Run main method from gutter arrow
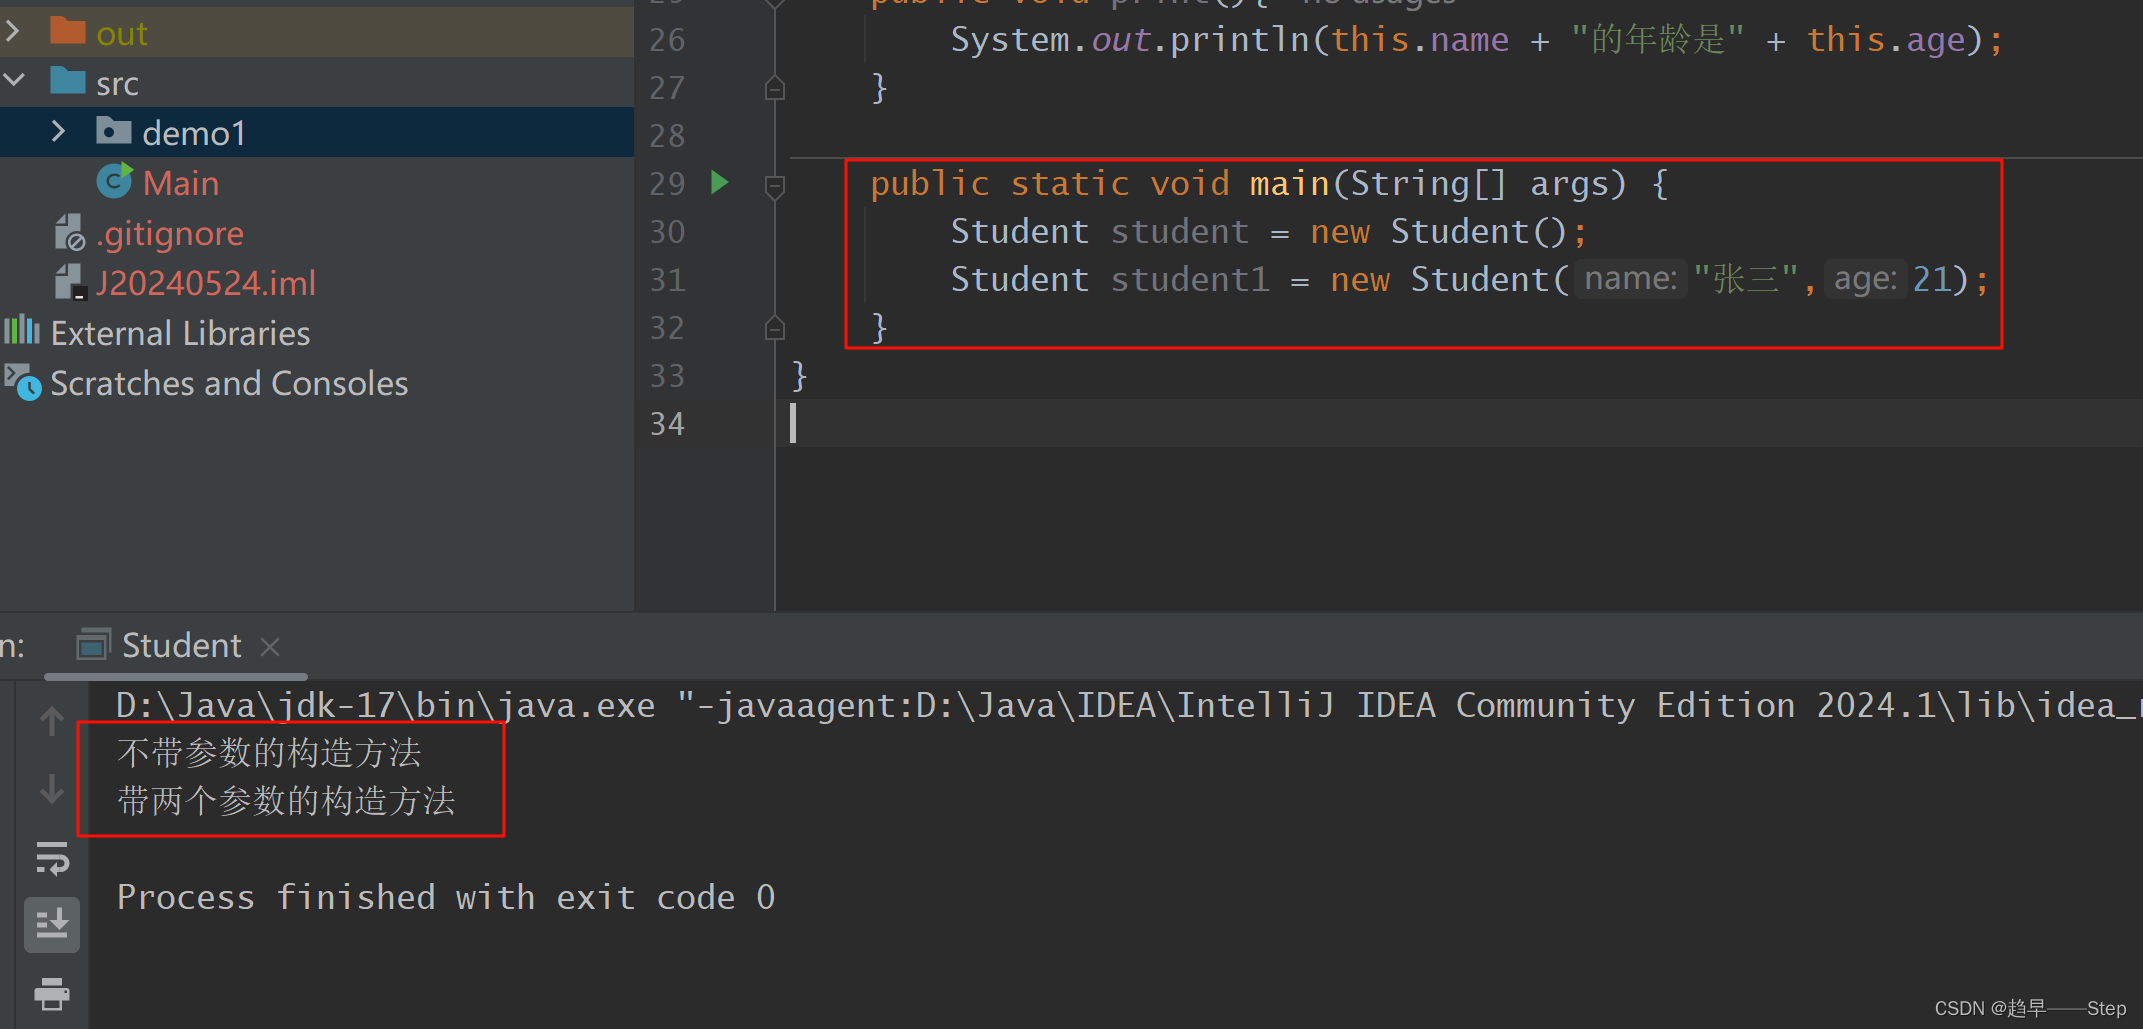This screenshot has width=2143, height=1029. point(719,182)
